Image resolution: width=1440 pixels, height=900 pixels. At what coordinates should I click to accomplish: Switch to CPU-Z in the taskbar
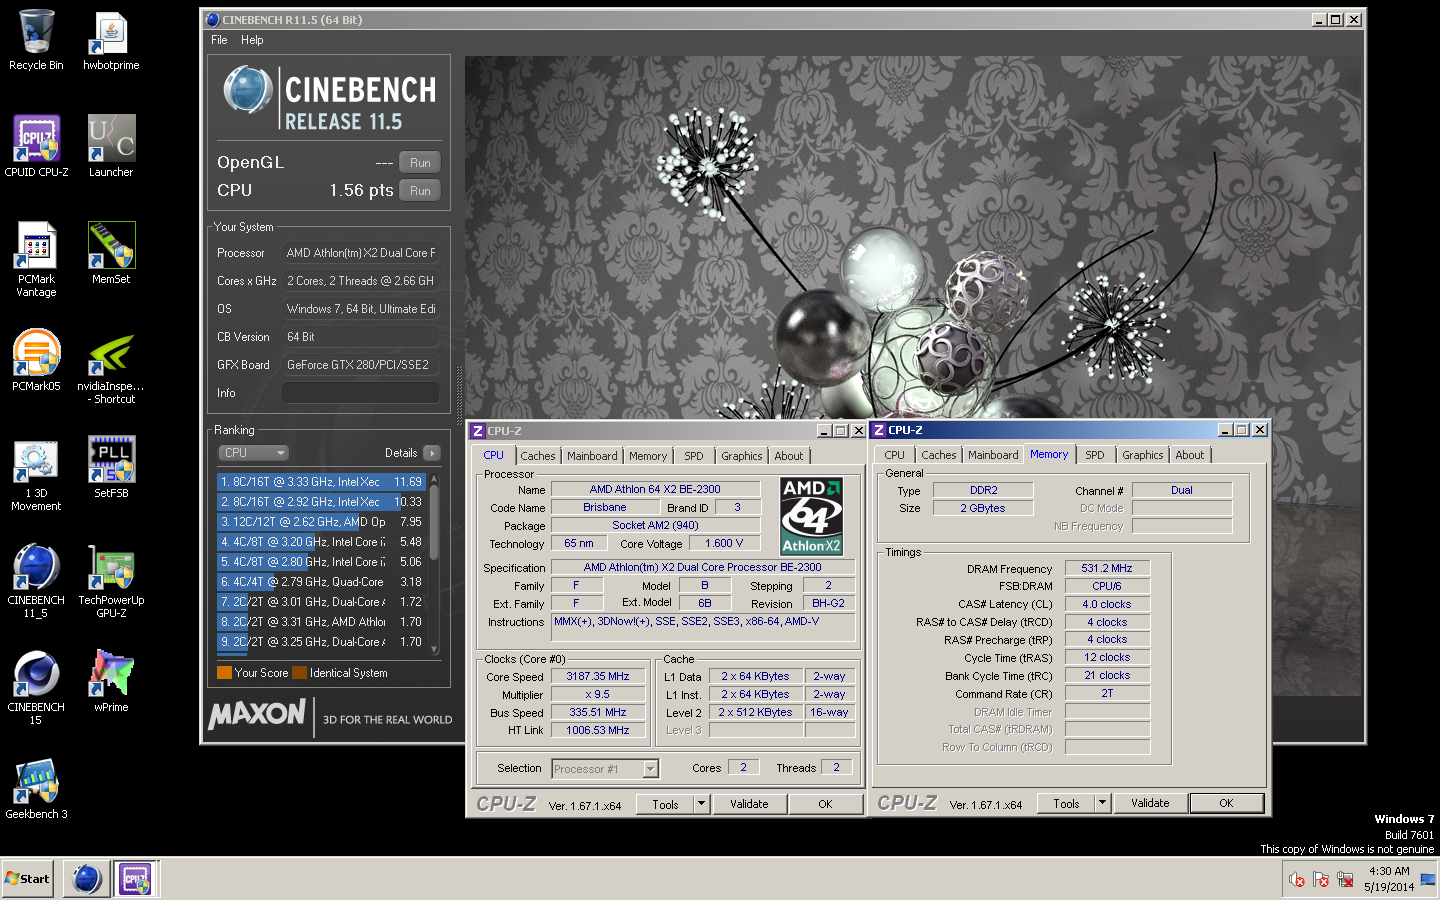tap(135, 879)
